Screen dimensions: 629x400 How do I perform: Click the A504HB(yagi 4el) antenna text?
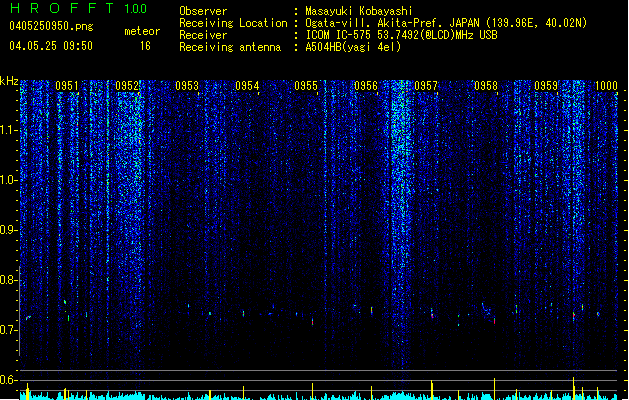coord(353,47)
